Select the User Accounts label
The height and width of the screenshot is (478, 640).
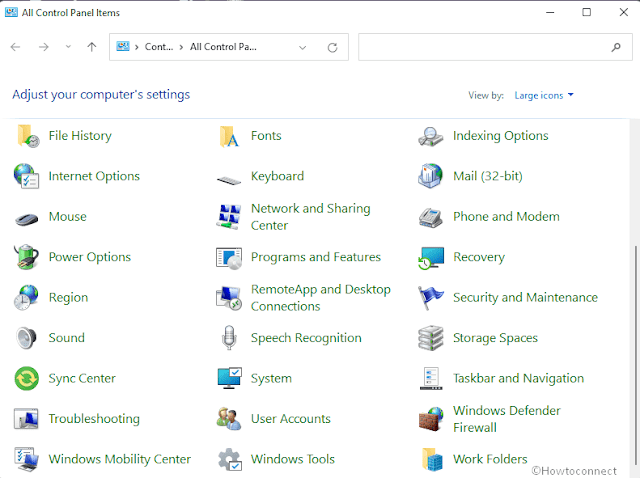click(x=291, y=418)
